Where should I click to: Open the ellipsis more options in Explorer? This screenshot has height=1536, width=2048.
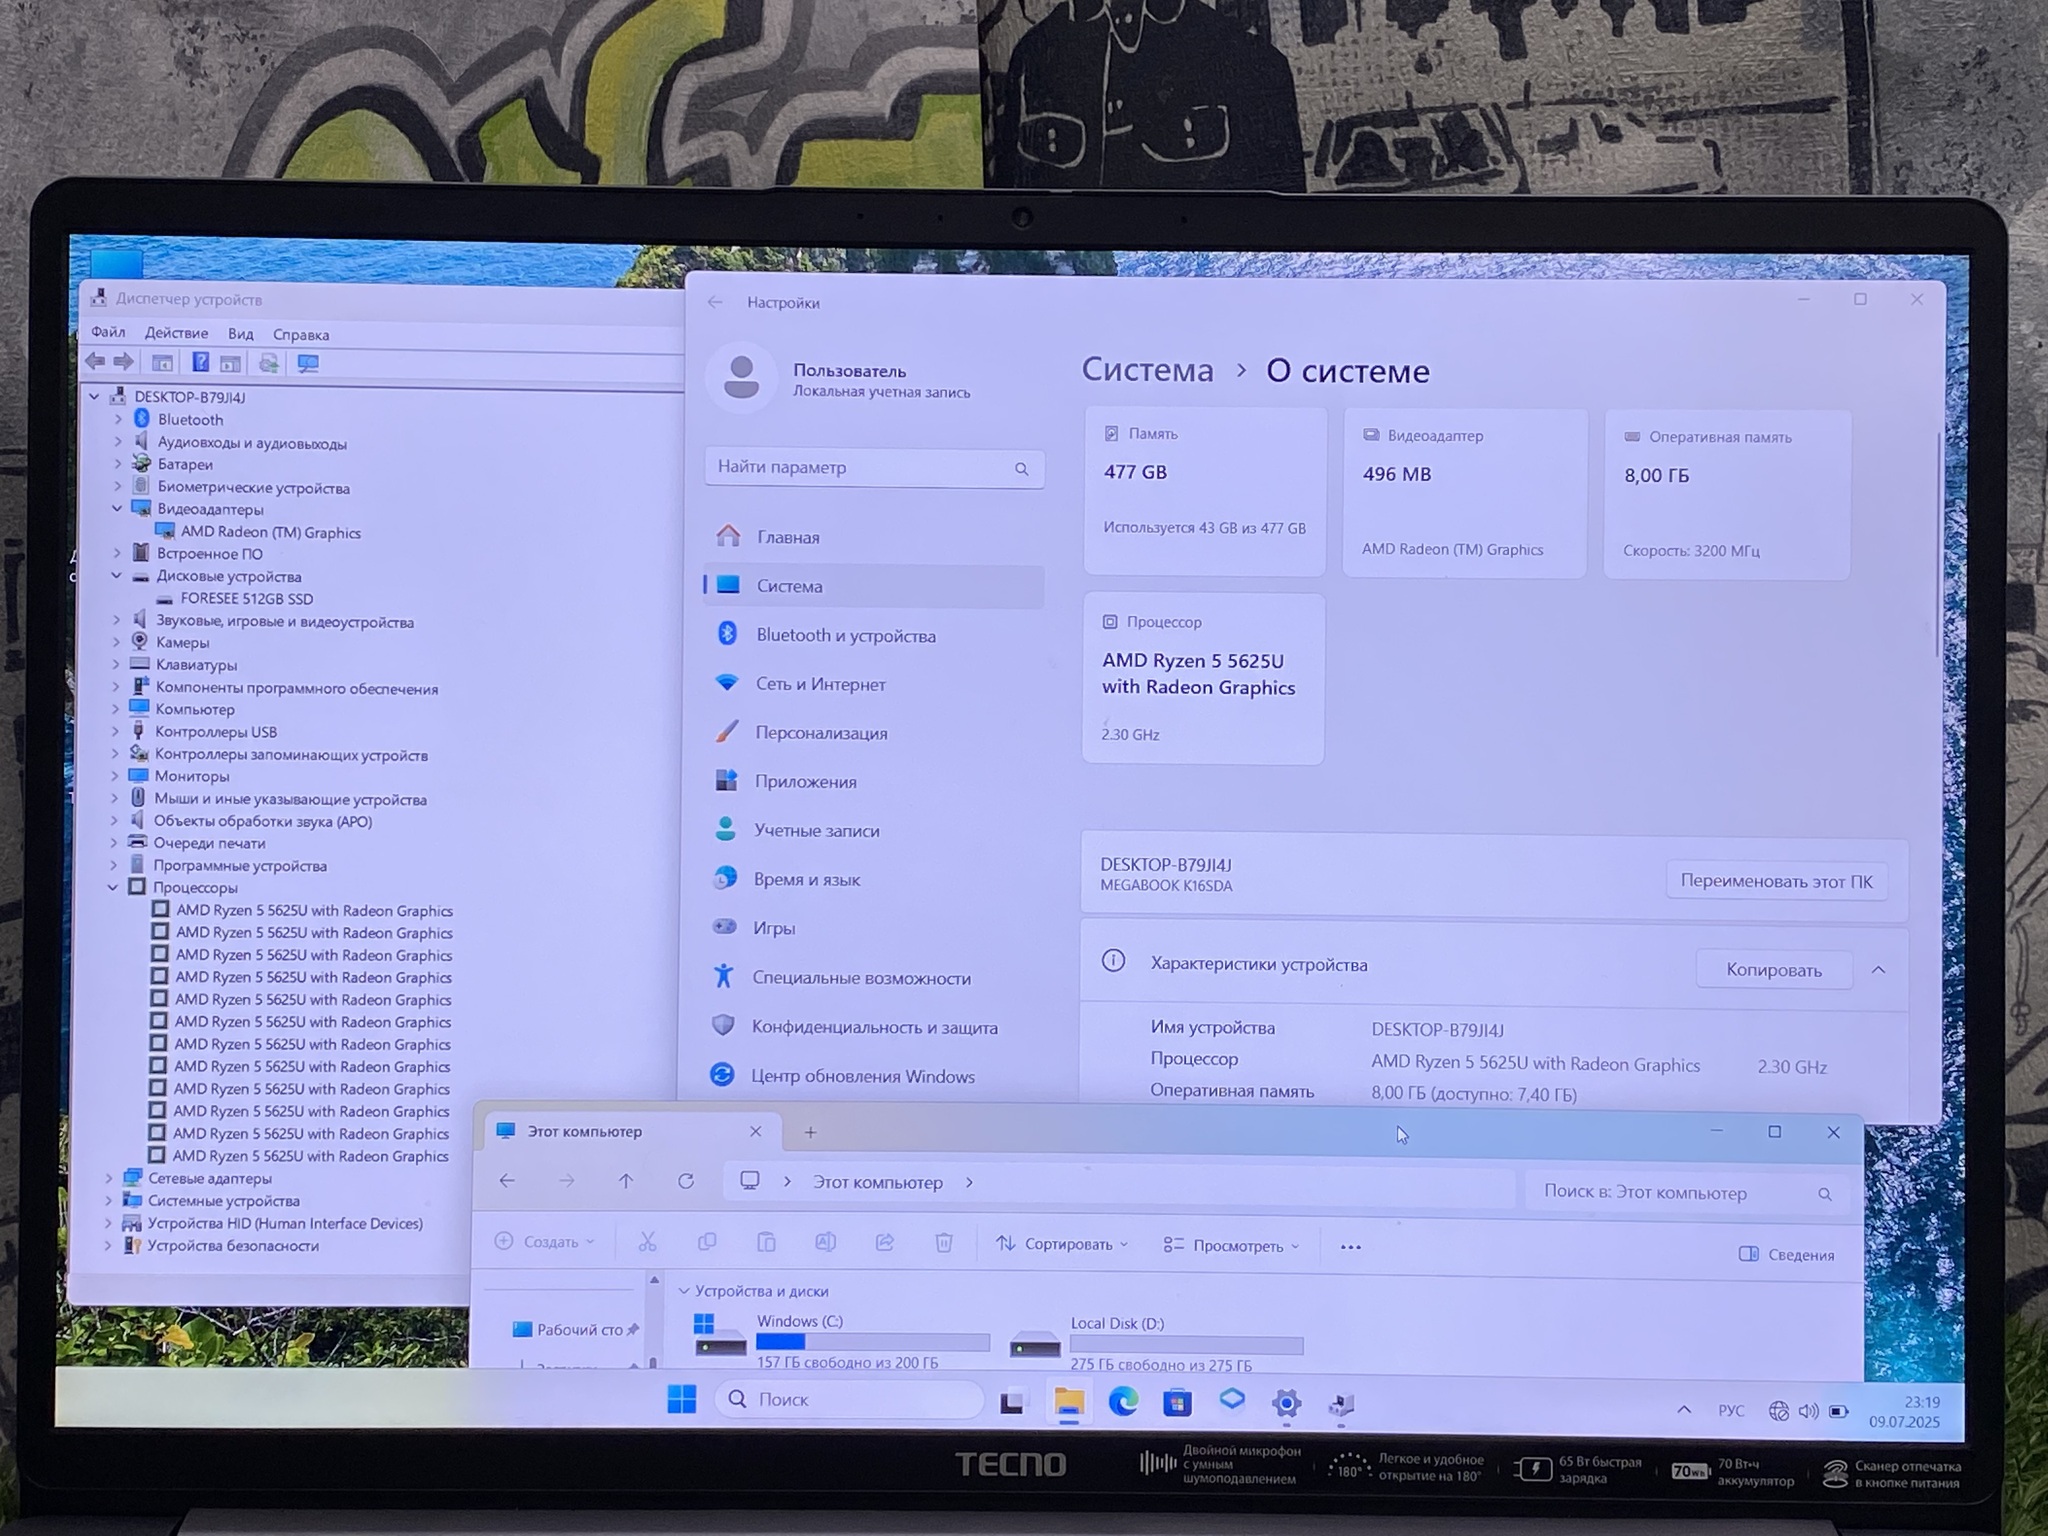[x=1350, y=1247]
